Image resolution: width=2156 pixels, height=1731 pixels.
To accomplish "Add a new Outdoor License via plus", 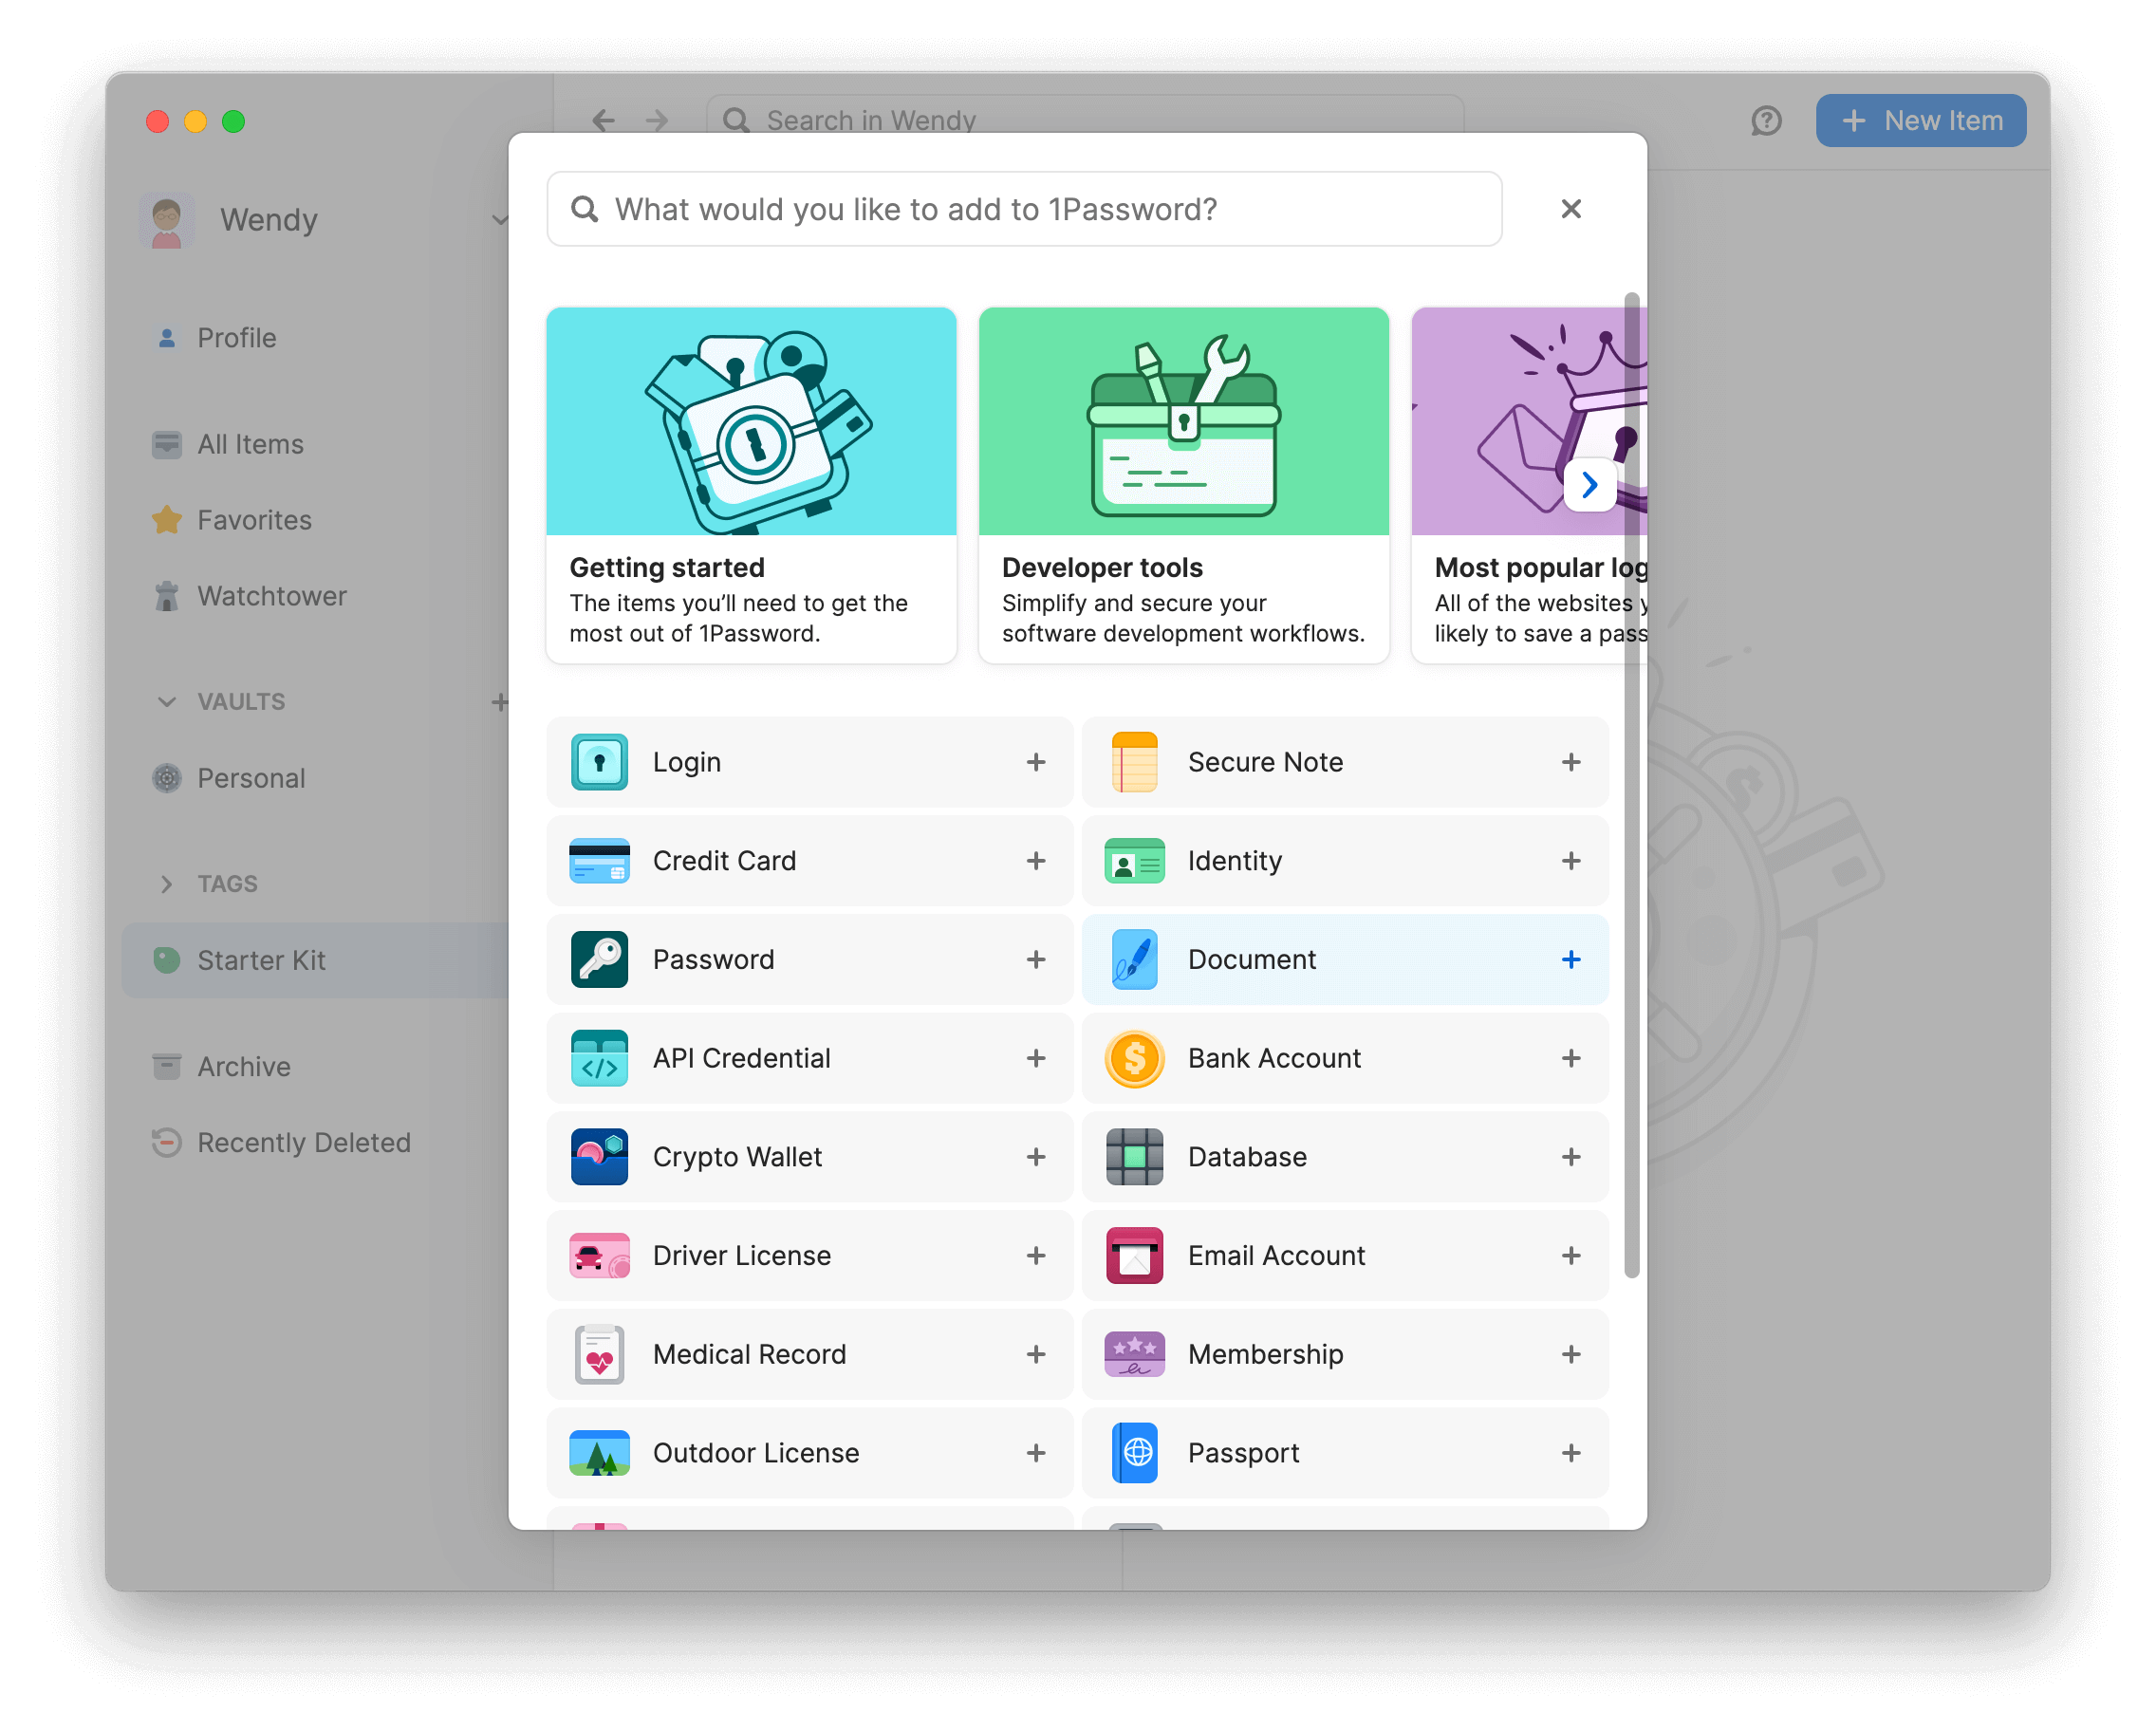I will [1036, 1453].
